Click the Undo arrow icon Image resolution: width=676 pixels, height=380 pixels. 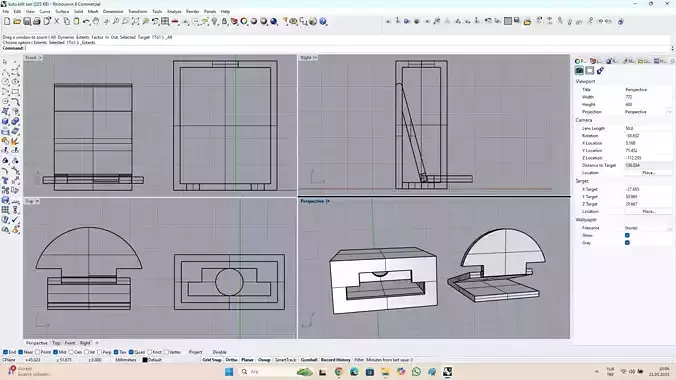[x=86, y=21]
